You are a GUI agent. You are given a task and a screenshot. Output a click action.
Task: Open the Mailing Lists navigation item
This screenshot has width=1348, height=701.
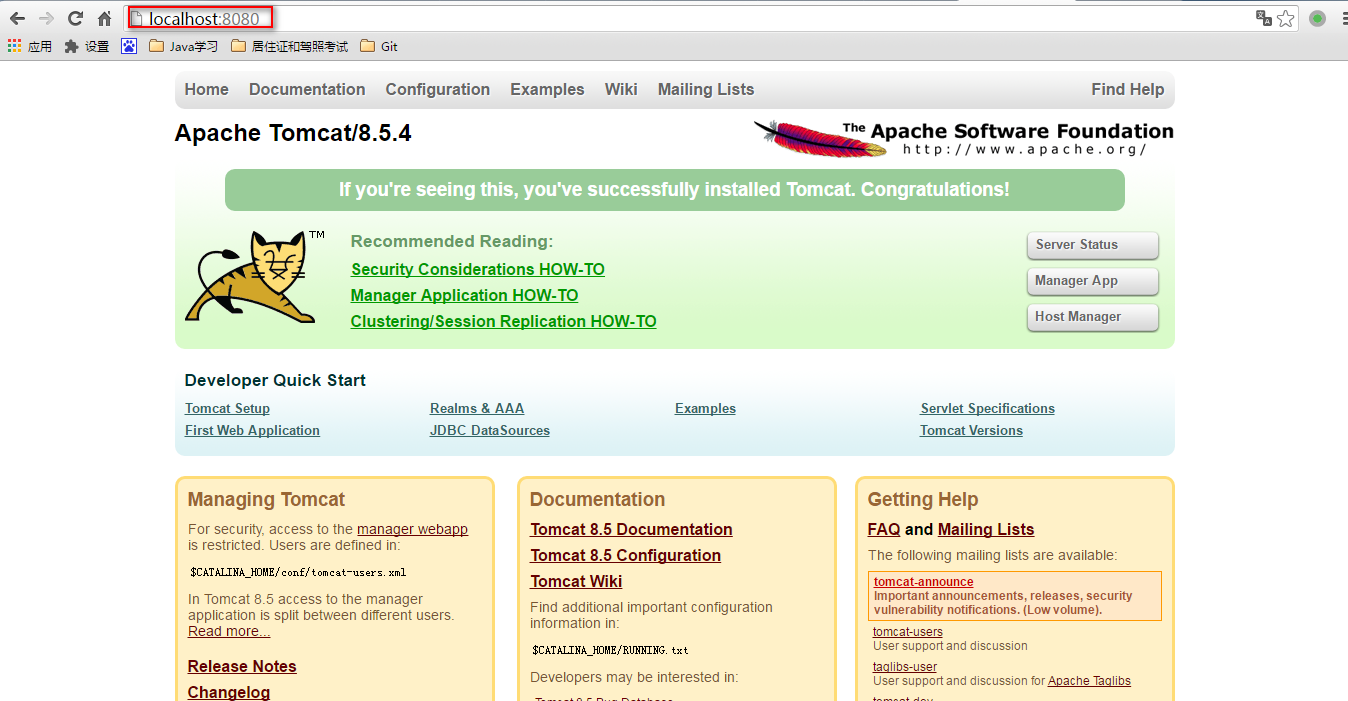tap(706, 89)
